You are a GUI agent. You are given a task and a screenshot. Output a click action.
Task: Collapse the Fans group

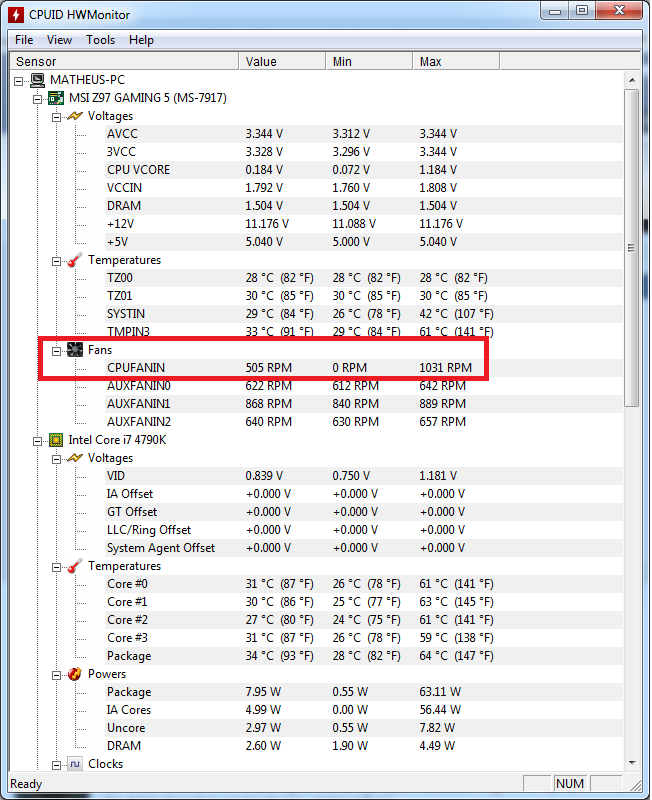click(x=57, y=351)
